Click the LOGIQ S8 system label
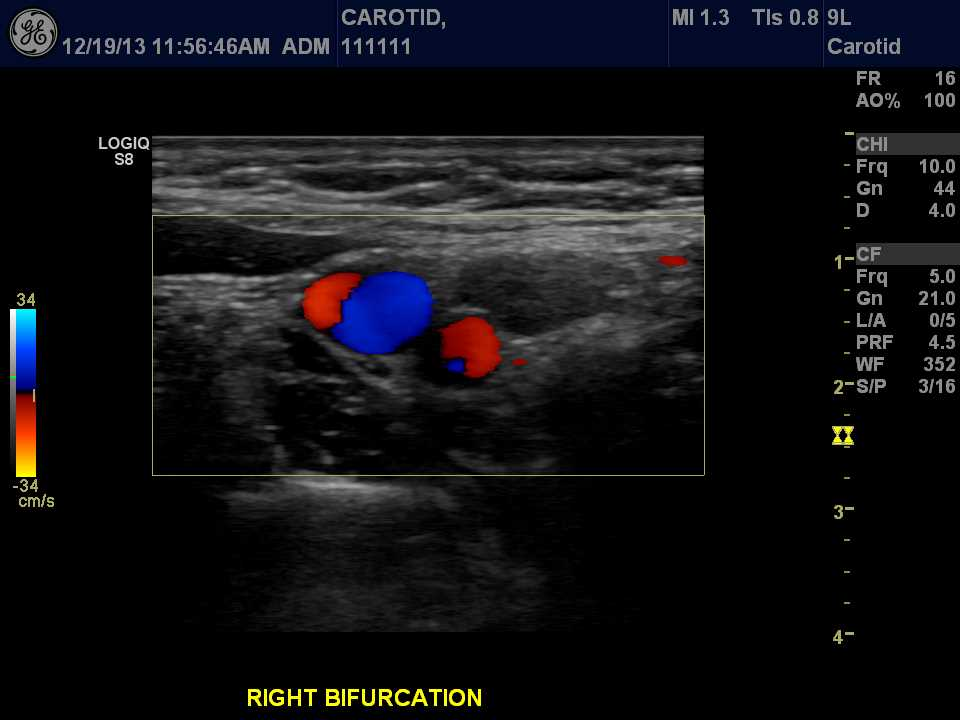 click(123, 150)
